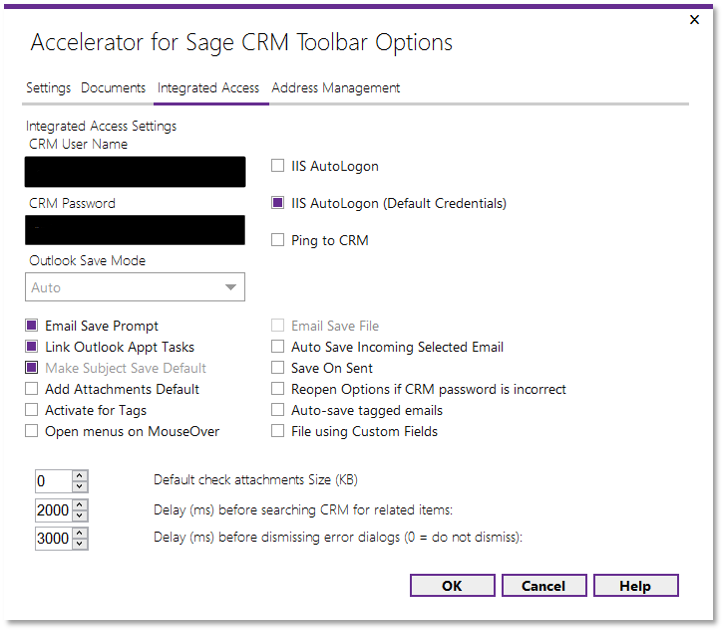Check Activate for Tags
Image resolution: width=724 pixels, height=632 pixels.
31,410
